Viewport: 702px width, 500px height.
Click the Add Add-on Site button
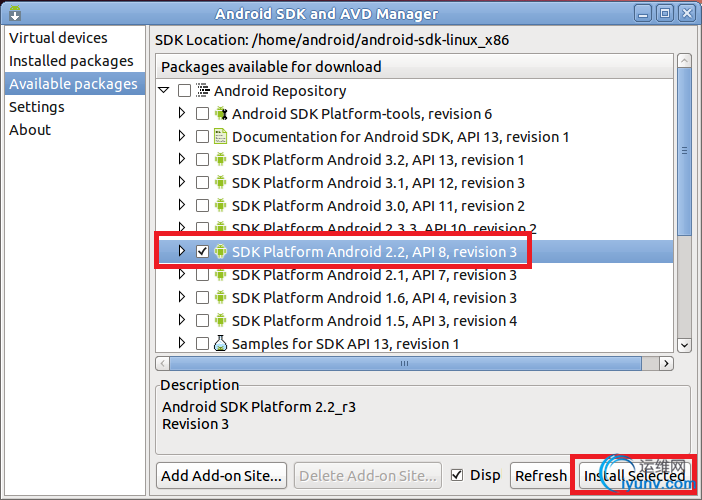pos(221,475)
